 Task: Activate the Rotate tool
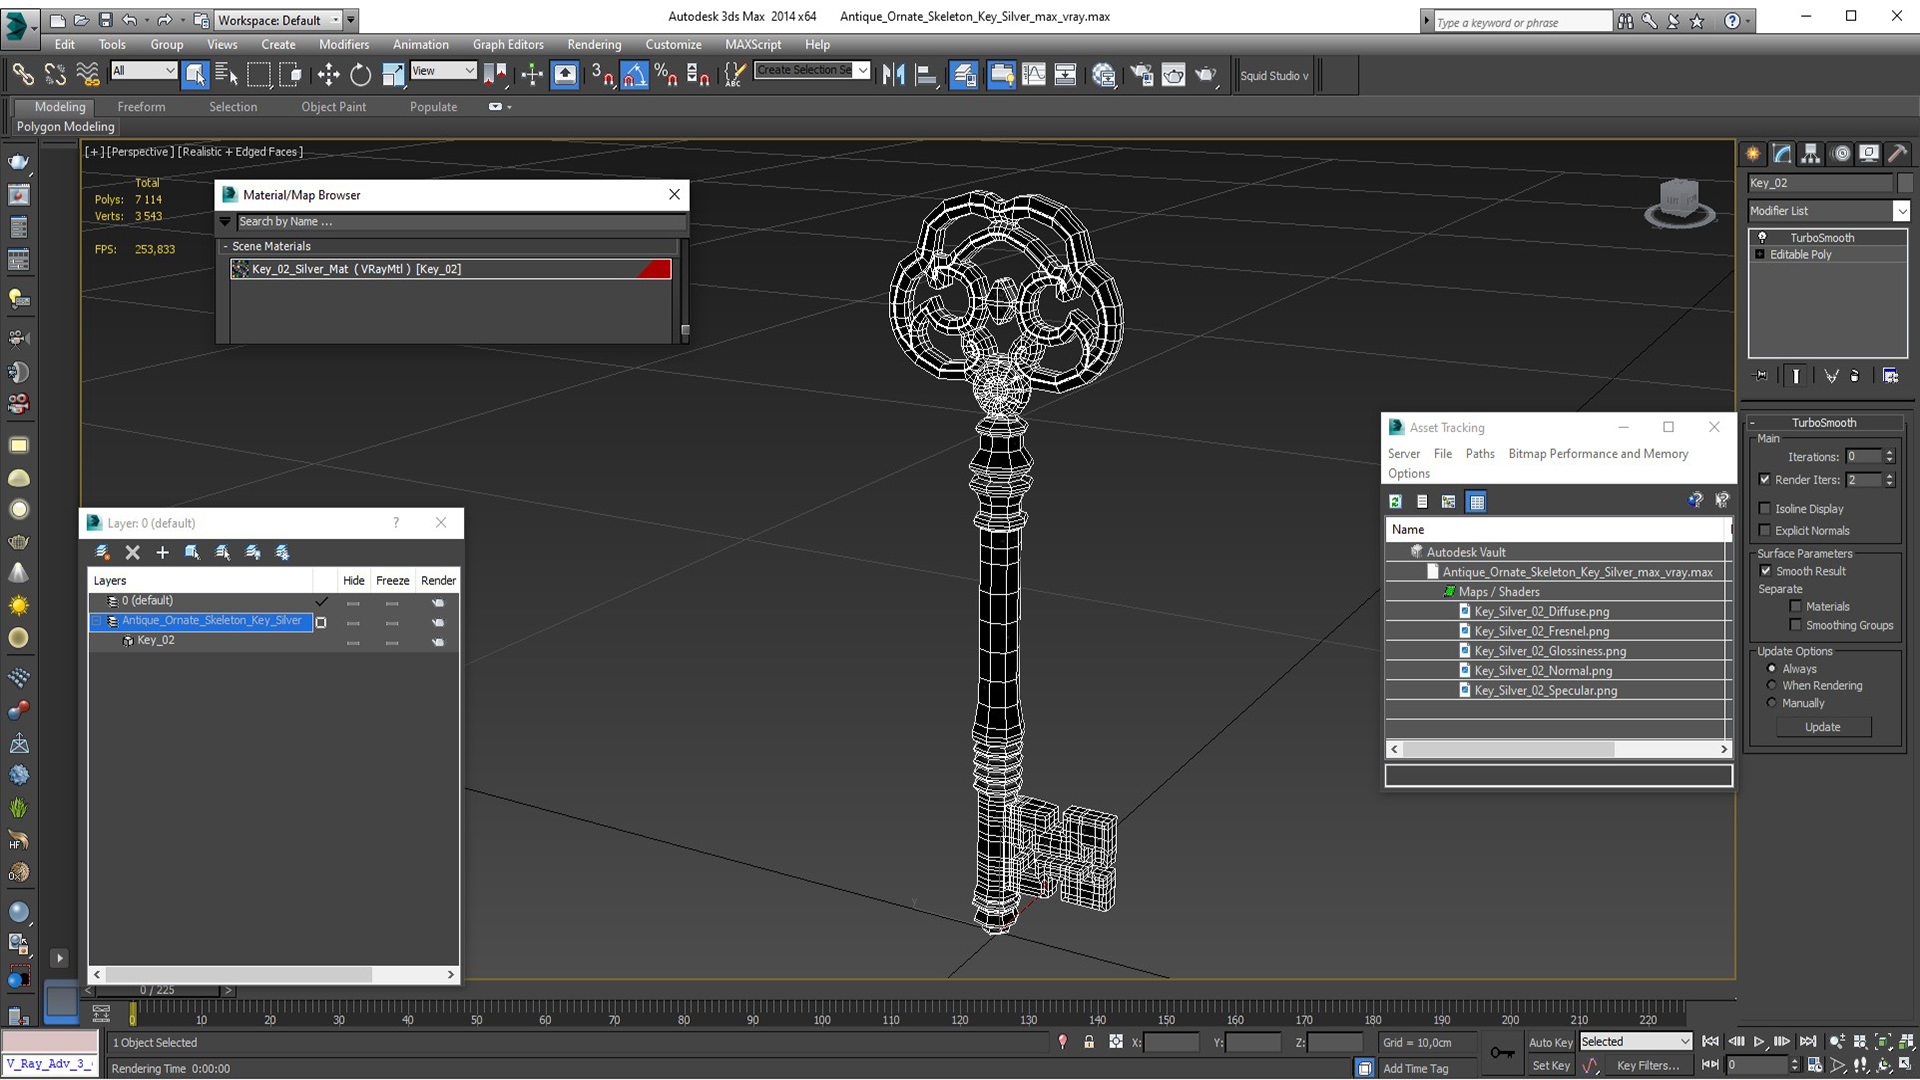click(360, 75)
